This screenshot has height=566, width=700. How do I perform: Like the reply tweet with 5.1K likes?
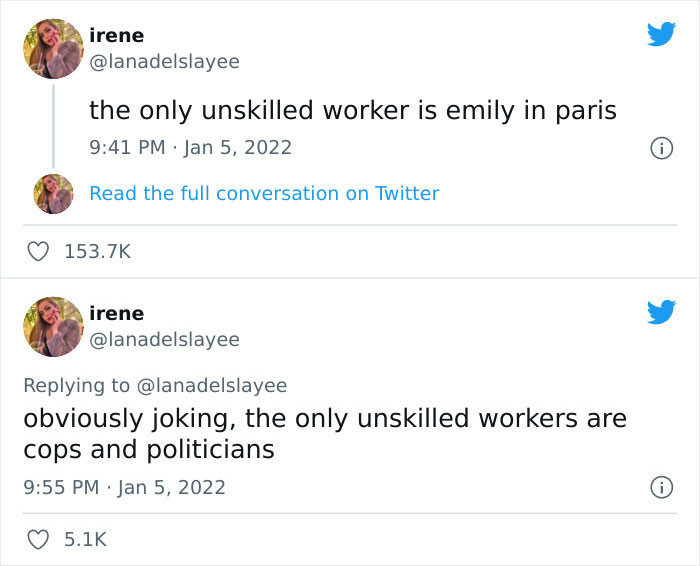point(38,539)
